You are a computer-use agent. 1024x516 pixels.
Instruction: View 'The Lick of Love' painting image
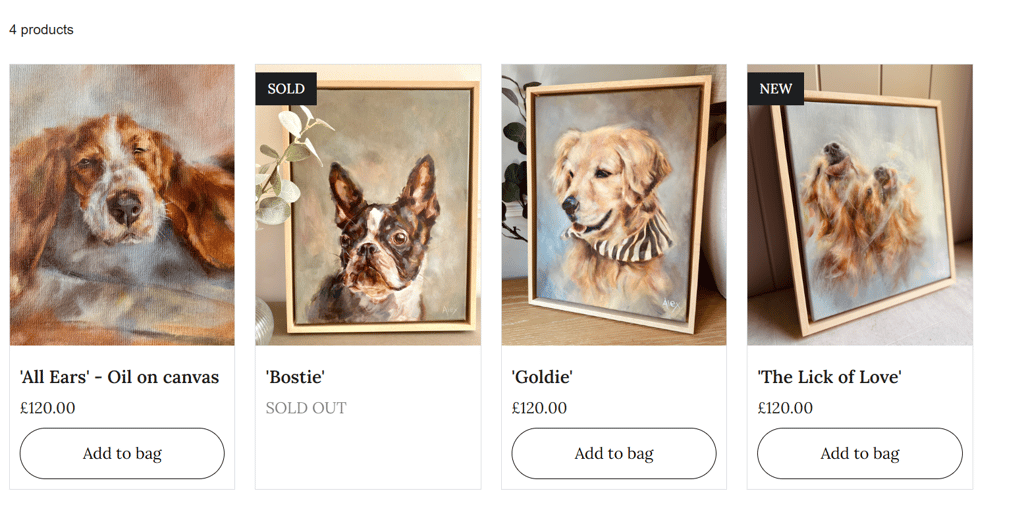pos(860,204)
